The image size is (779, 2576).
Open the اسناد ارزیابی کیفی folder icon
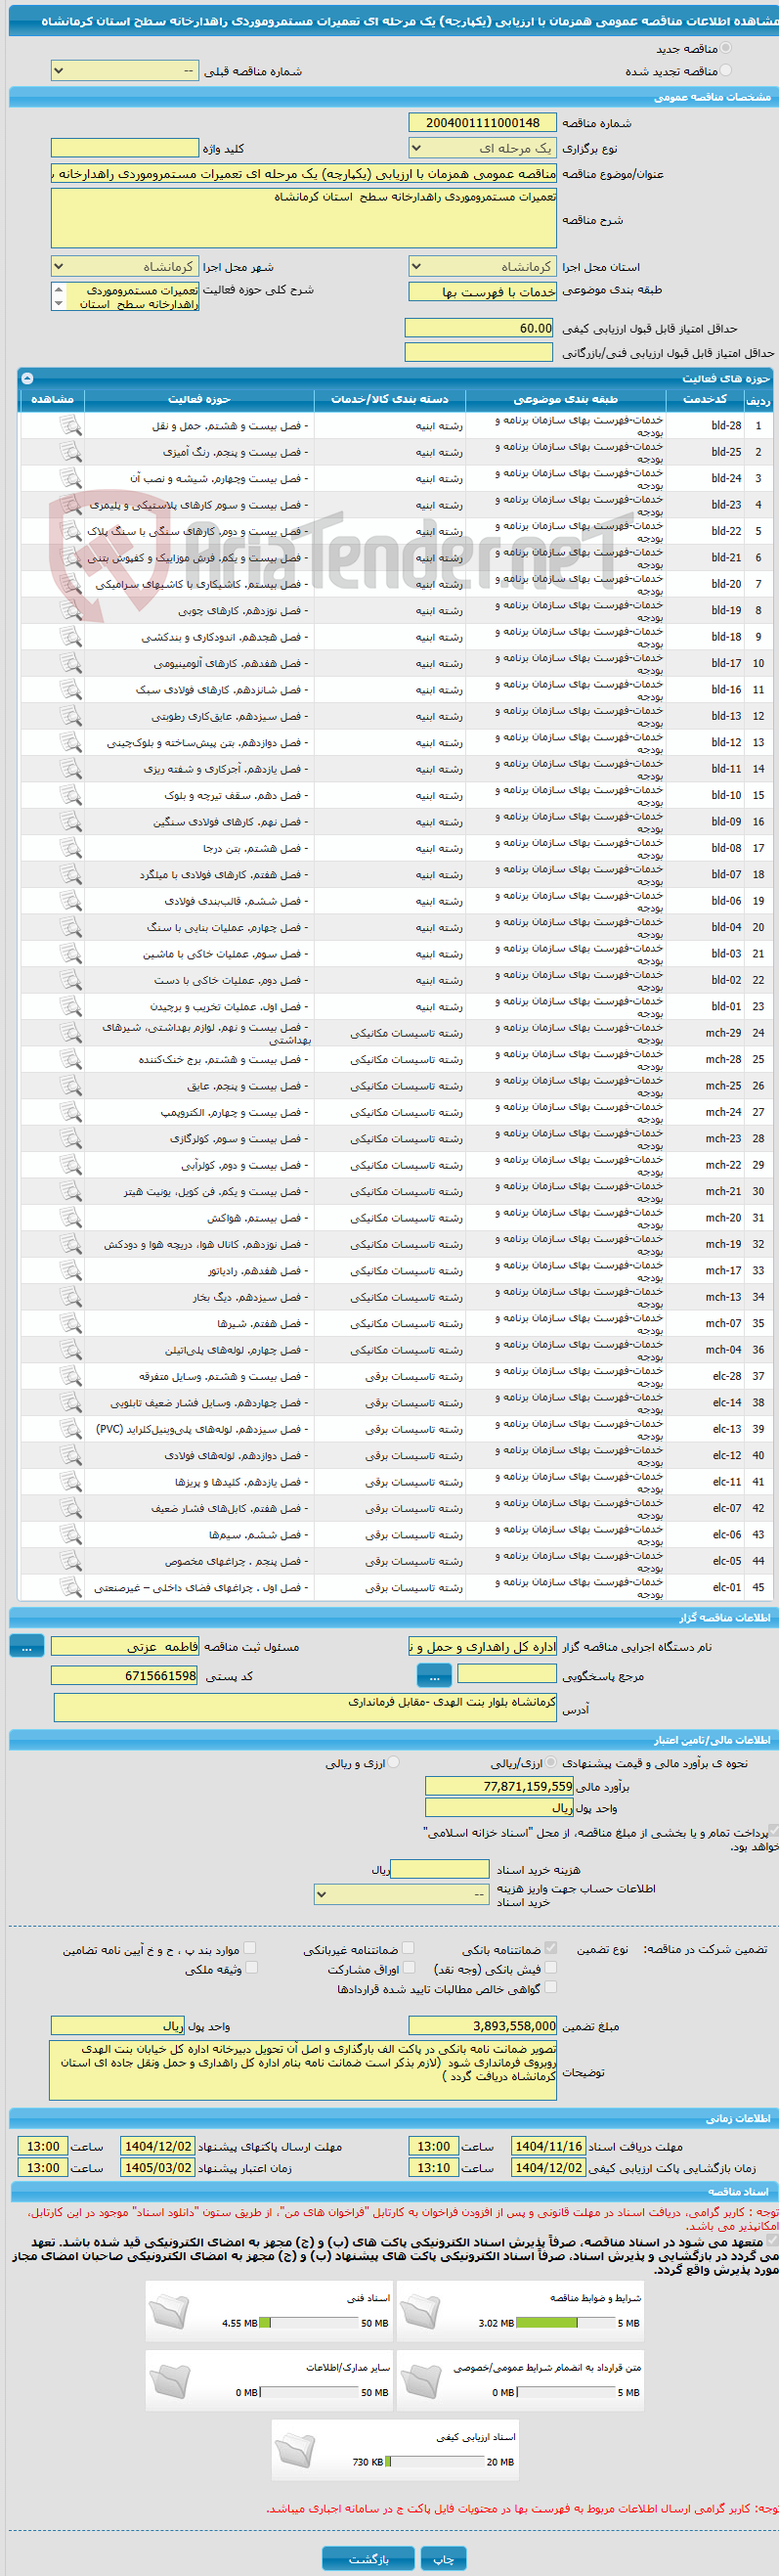tap(295, 2448)
